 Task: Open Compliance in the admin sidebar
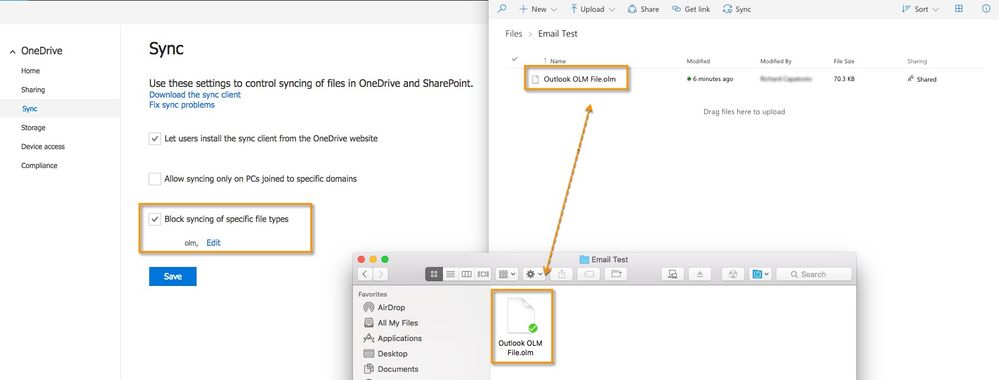point(39,166)
